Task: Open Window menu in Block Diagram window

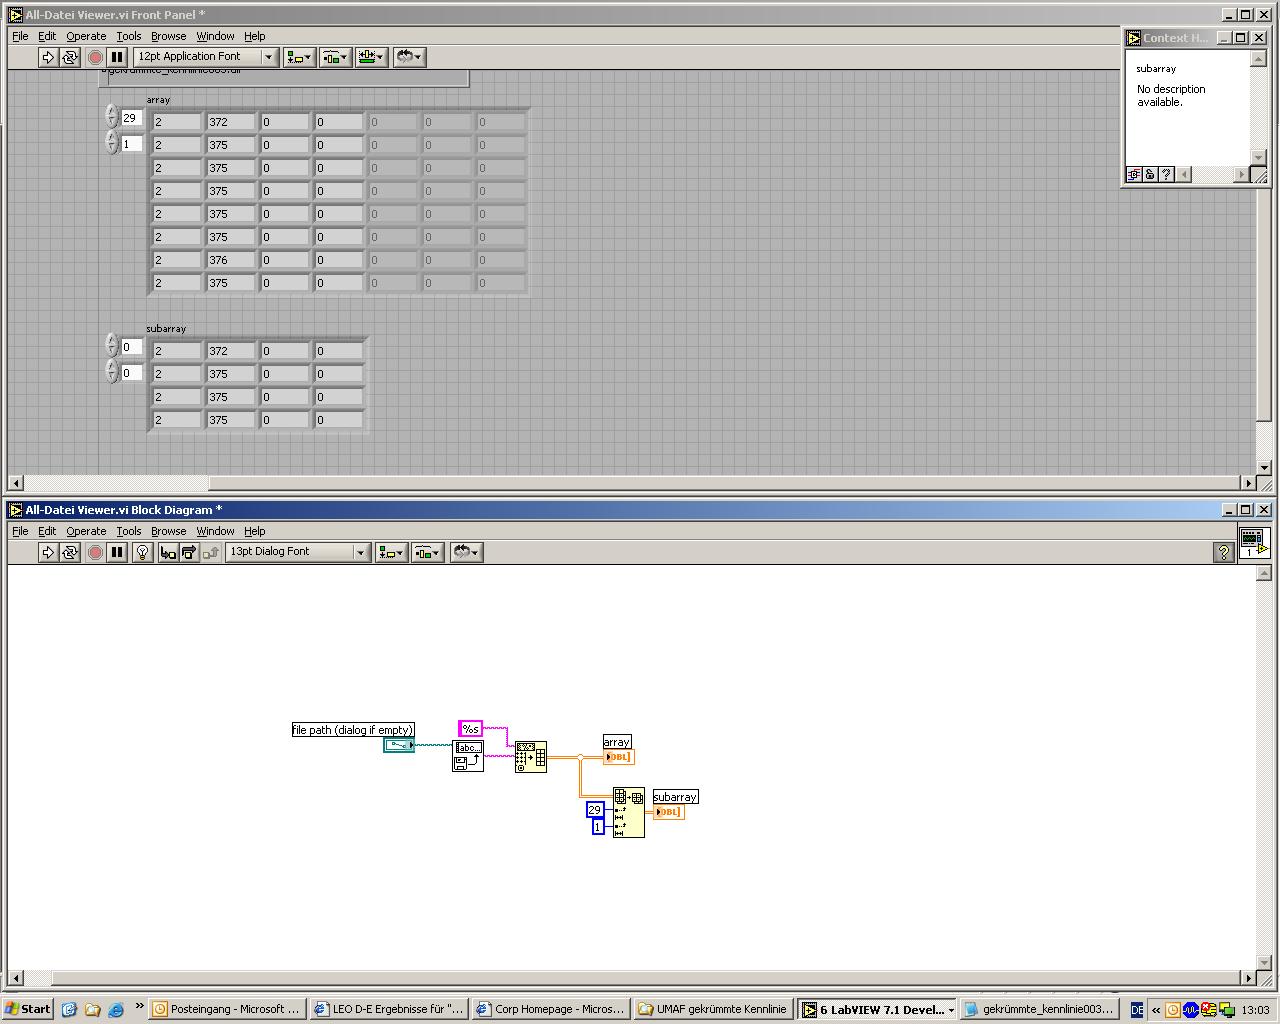Action: [215, 531]
